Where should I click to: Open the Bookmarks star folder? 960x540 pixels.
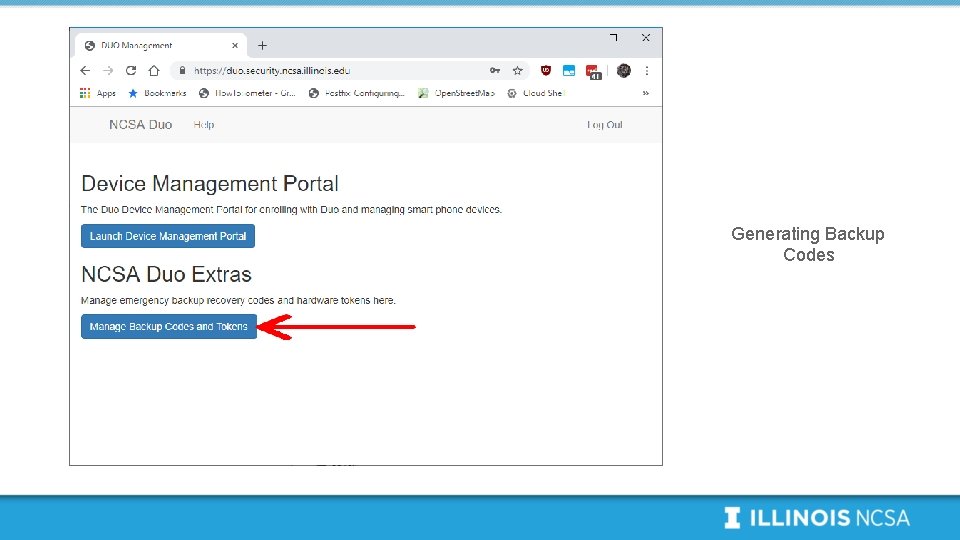point(157,93)
